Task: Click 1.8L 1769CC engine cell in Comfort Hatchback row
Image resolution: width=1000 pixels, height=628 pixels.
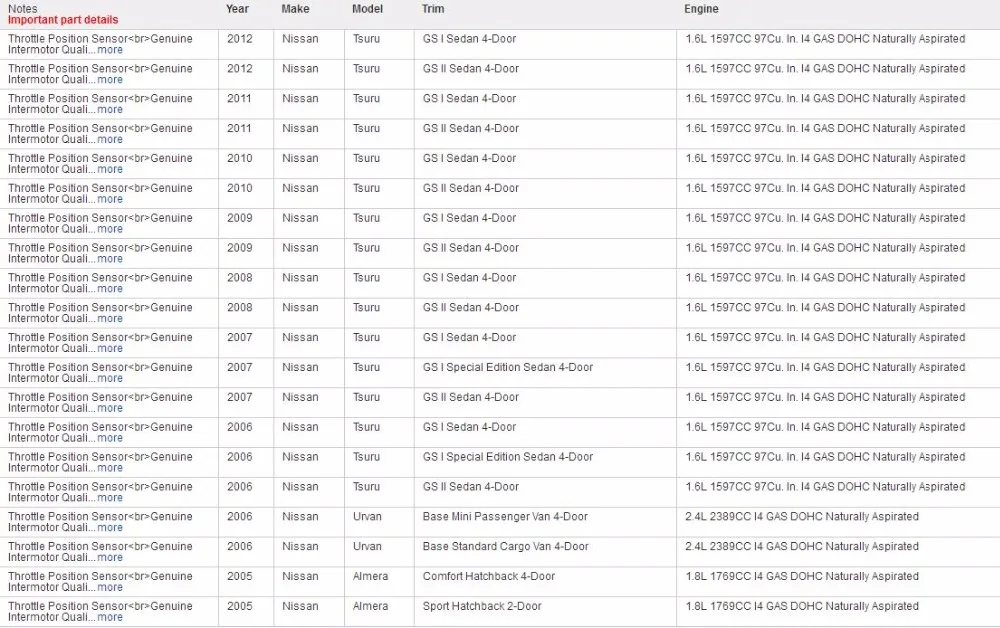Action: [802, 576]
